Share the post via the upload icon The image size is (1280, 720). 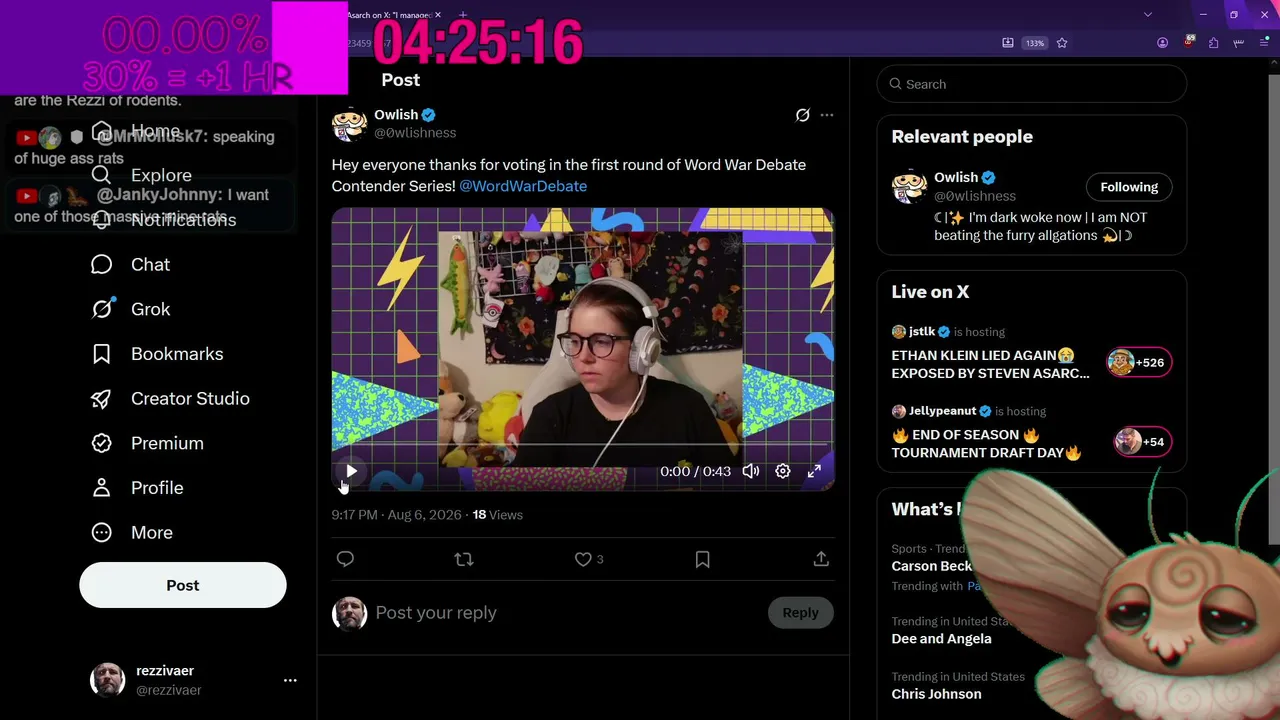(x=821, y=559)
